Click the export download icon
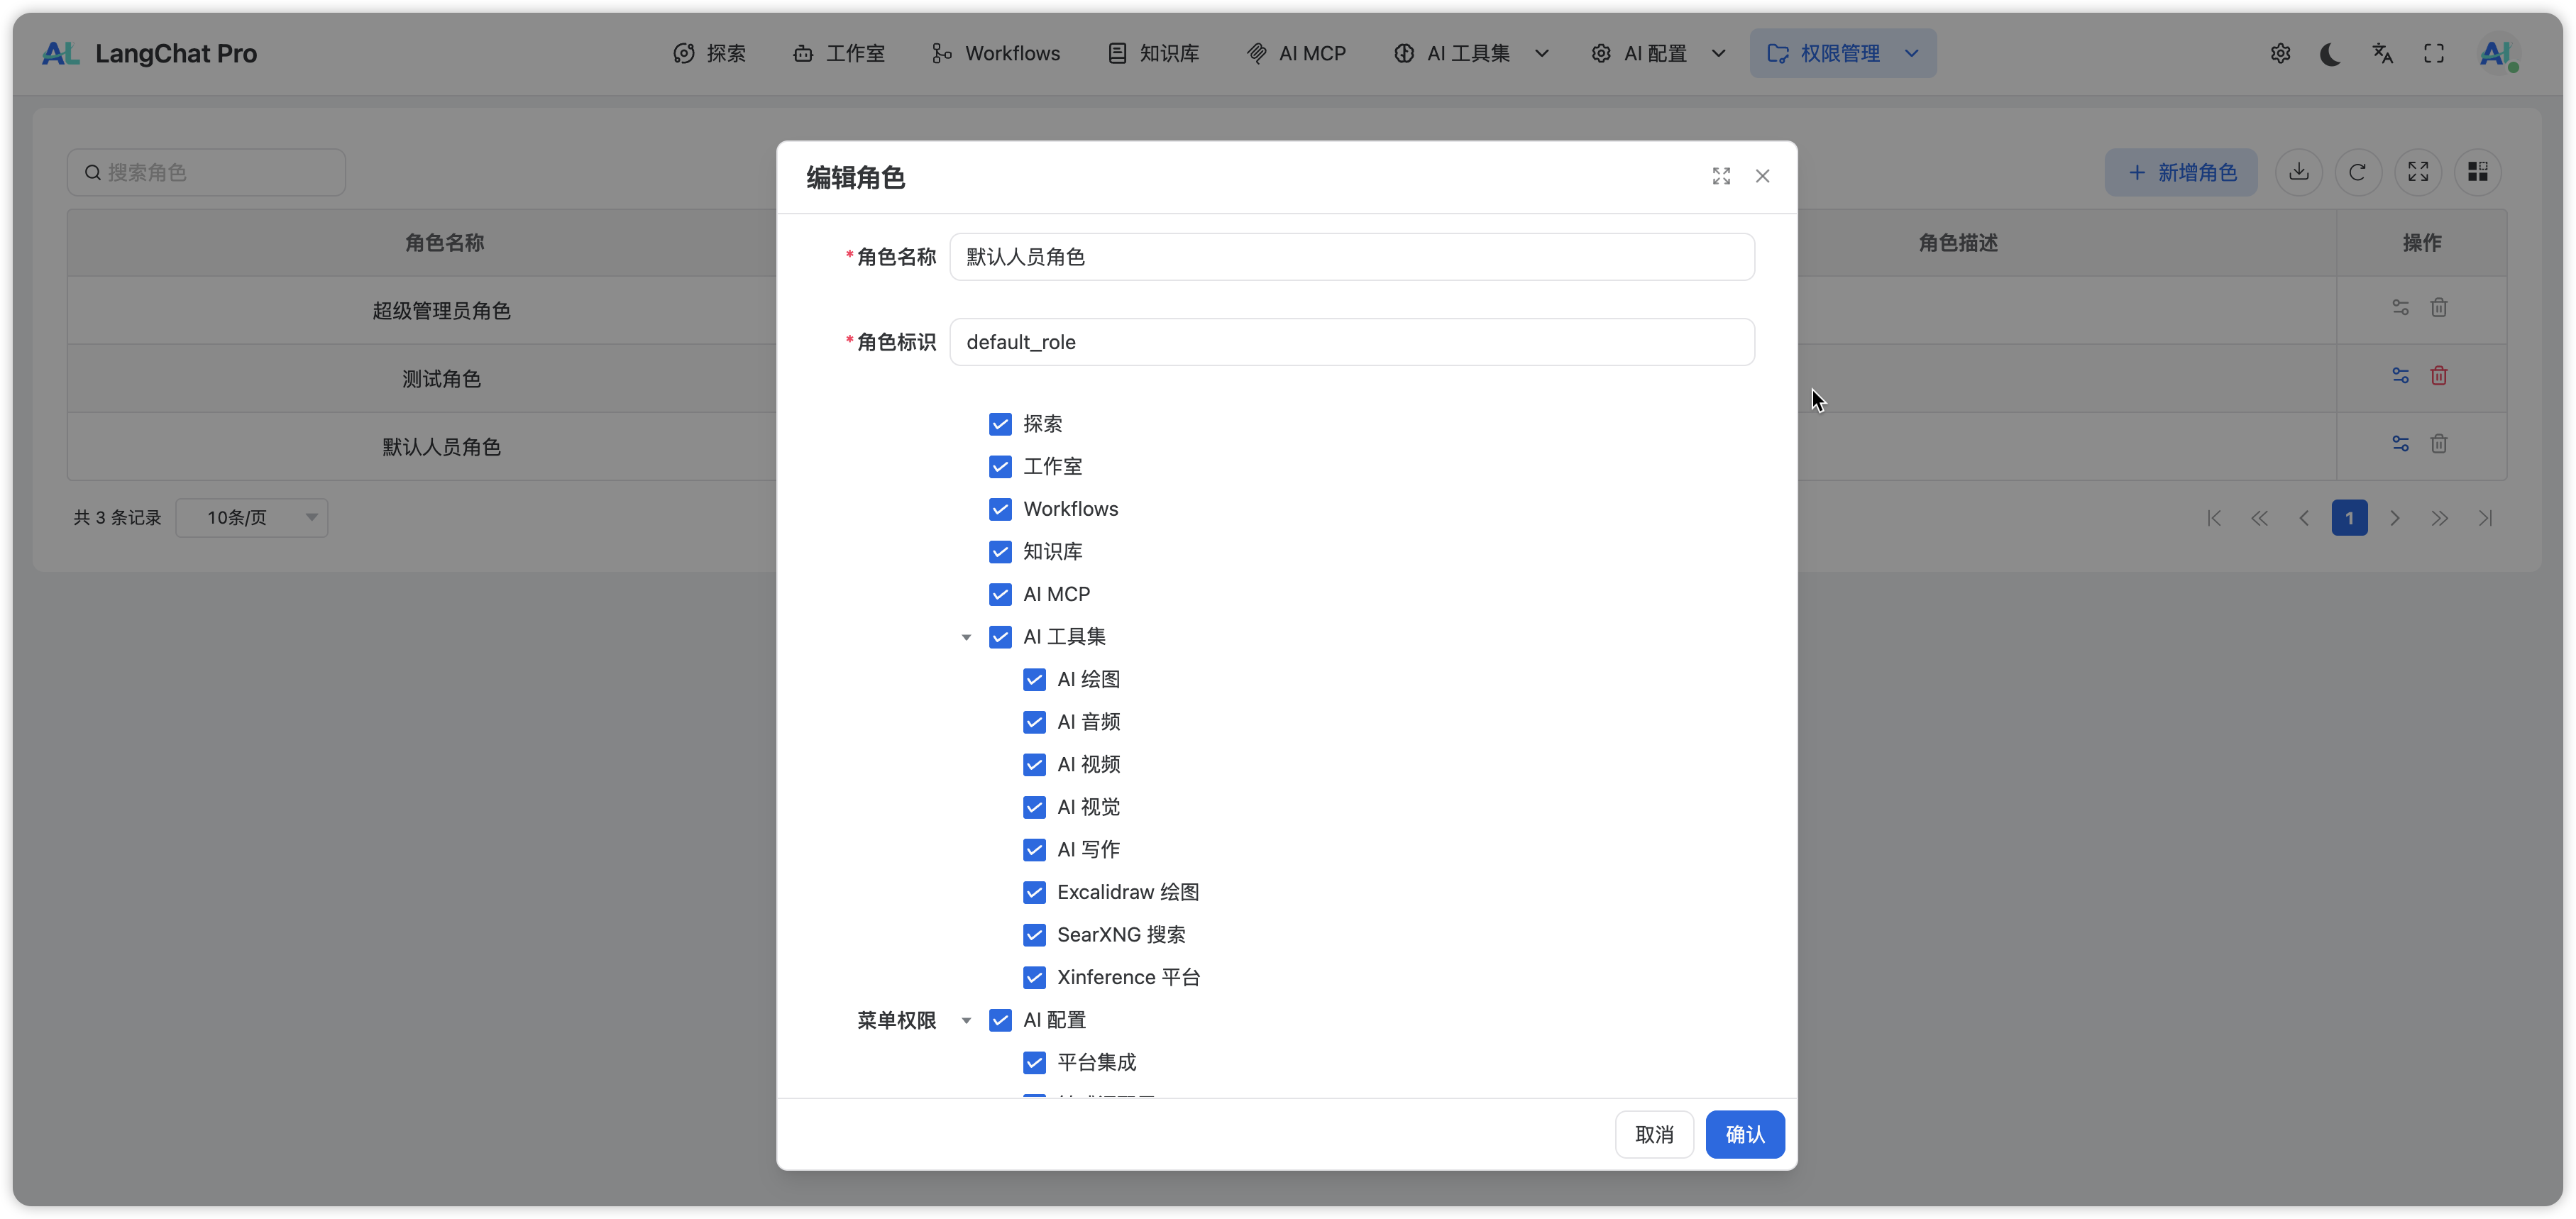 (x=2298, y=172)
